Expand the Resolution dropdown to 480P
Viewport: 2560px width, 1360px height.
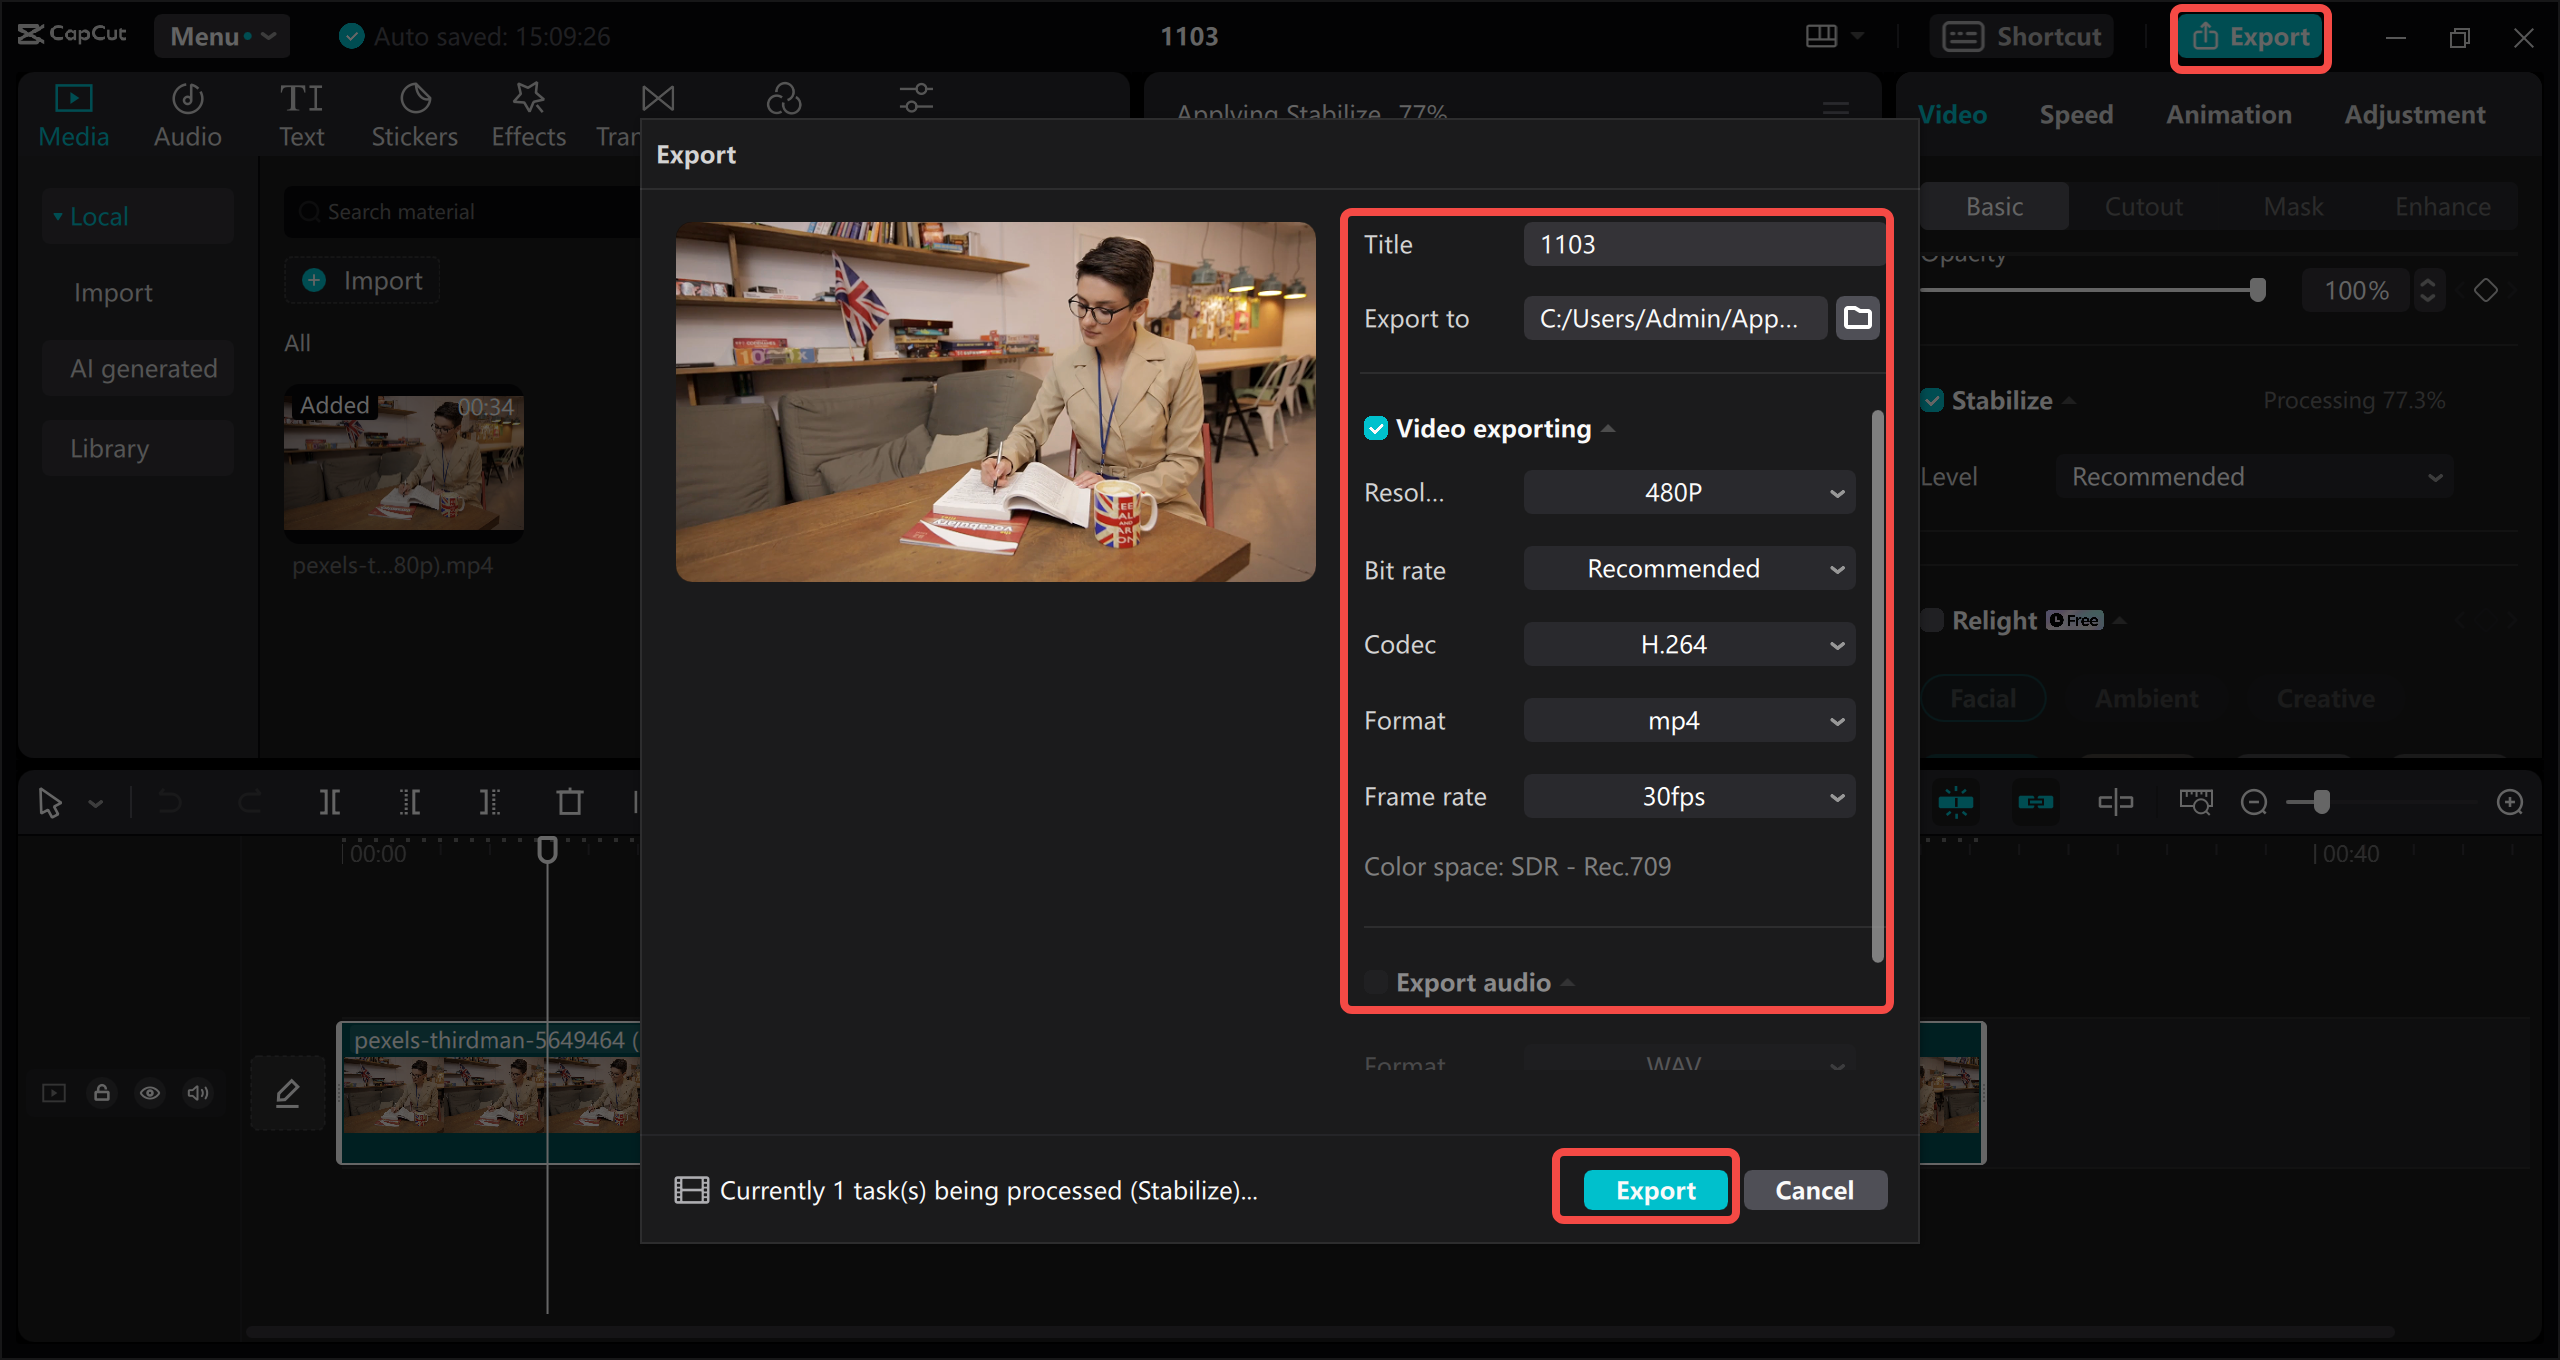[x=1686, y=493]
